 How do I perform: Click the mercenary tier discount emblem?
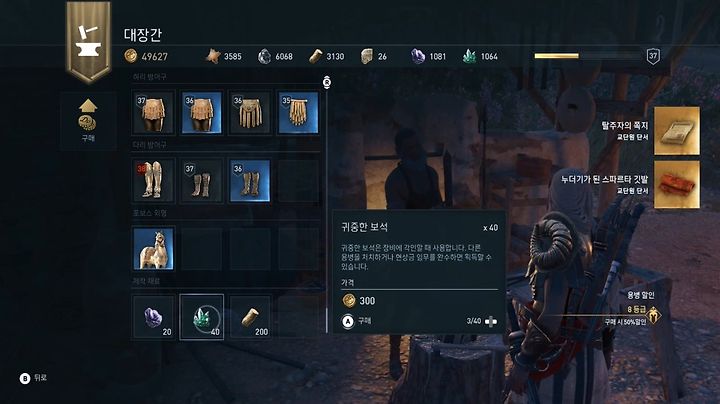tap(653, 316)
